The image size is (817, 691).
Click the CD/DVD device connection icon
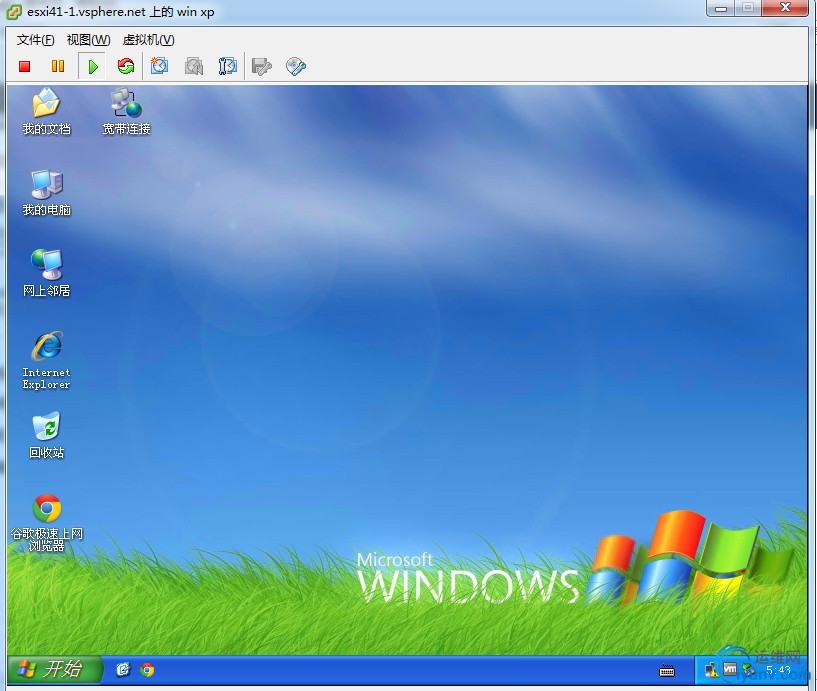pos(296,66)
